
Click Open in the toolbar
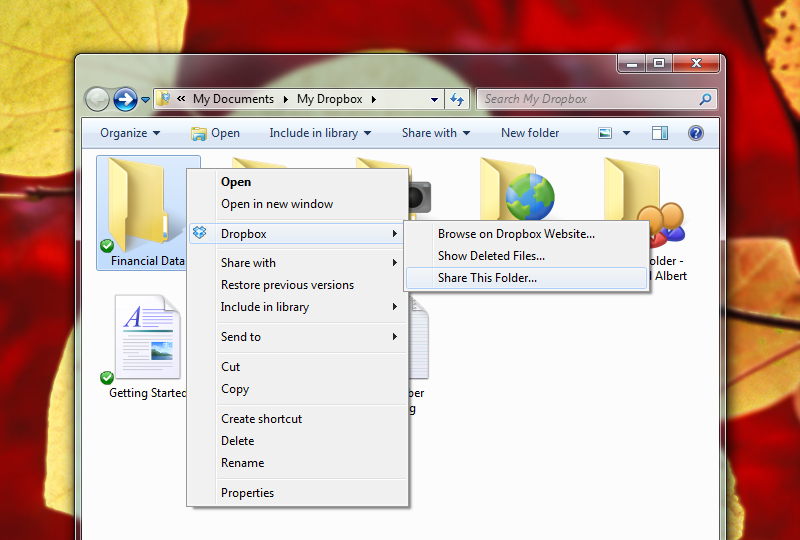[215, 133]
